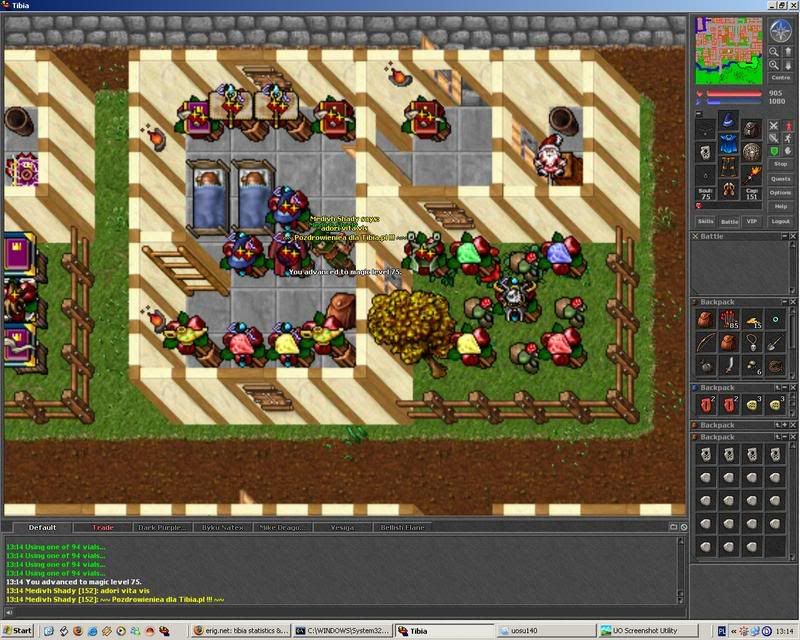Click first red ham stack of 2
This screenshot has width=800, height=640.
coord(706,405)
